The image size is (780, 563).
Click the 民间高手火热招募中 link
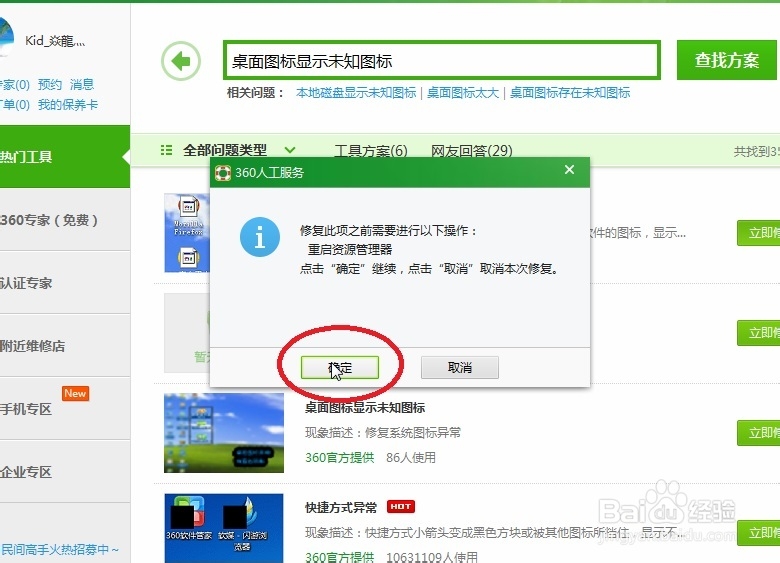coord(60,550)
